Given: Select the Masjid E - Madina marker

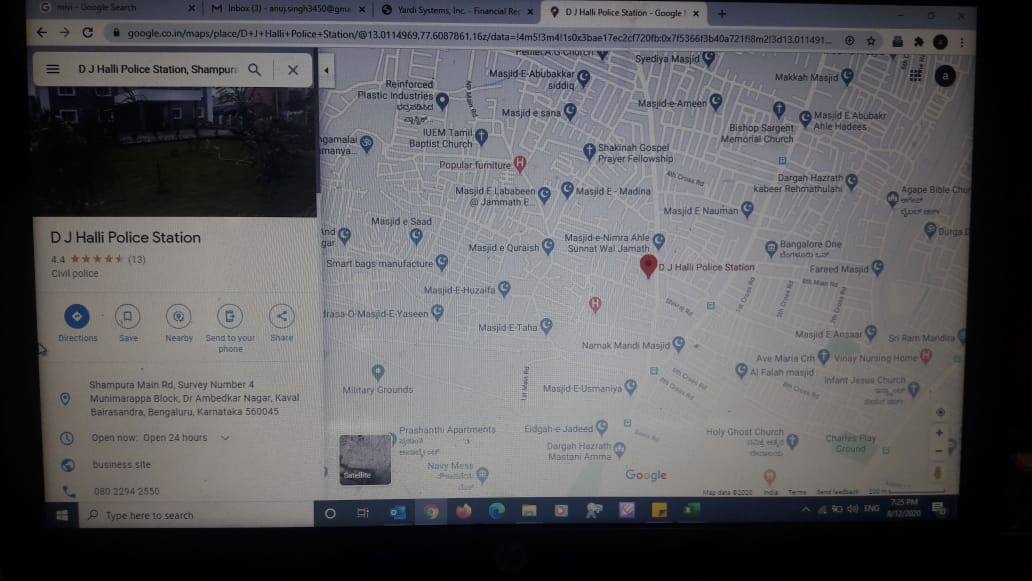Looking at the screenshot, I should click(x=567, y=190).
